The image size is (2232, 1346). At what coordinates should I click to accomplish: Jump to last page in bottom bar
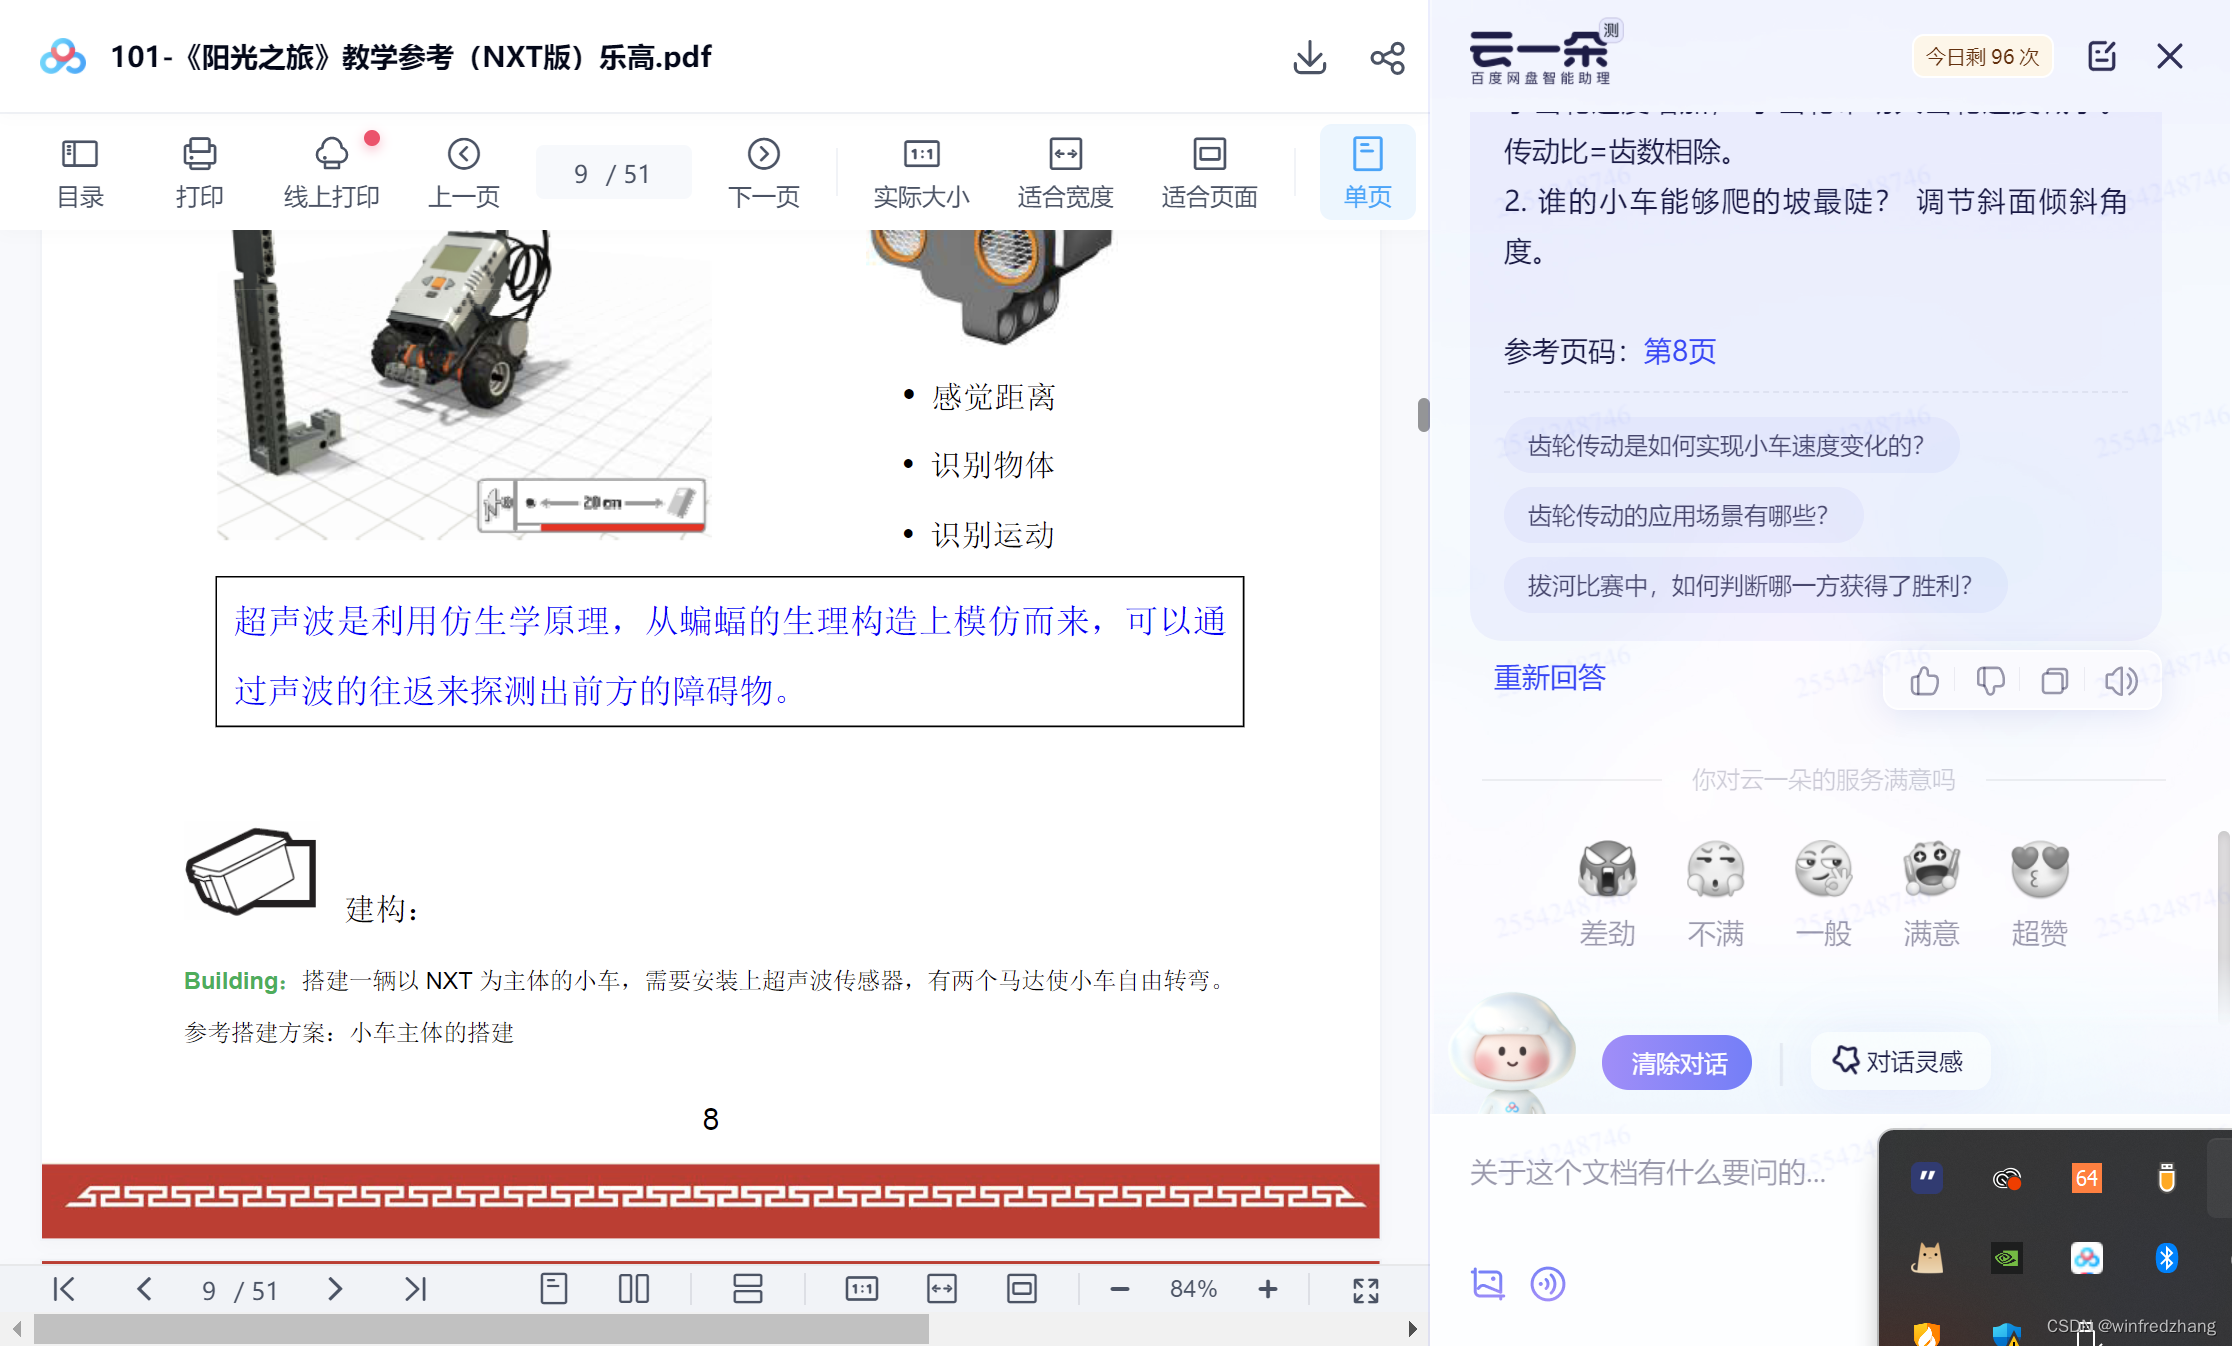(x=416, y=1289)
